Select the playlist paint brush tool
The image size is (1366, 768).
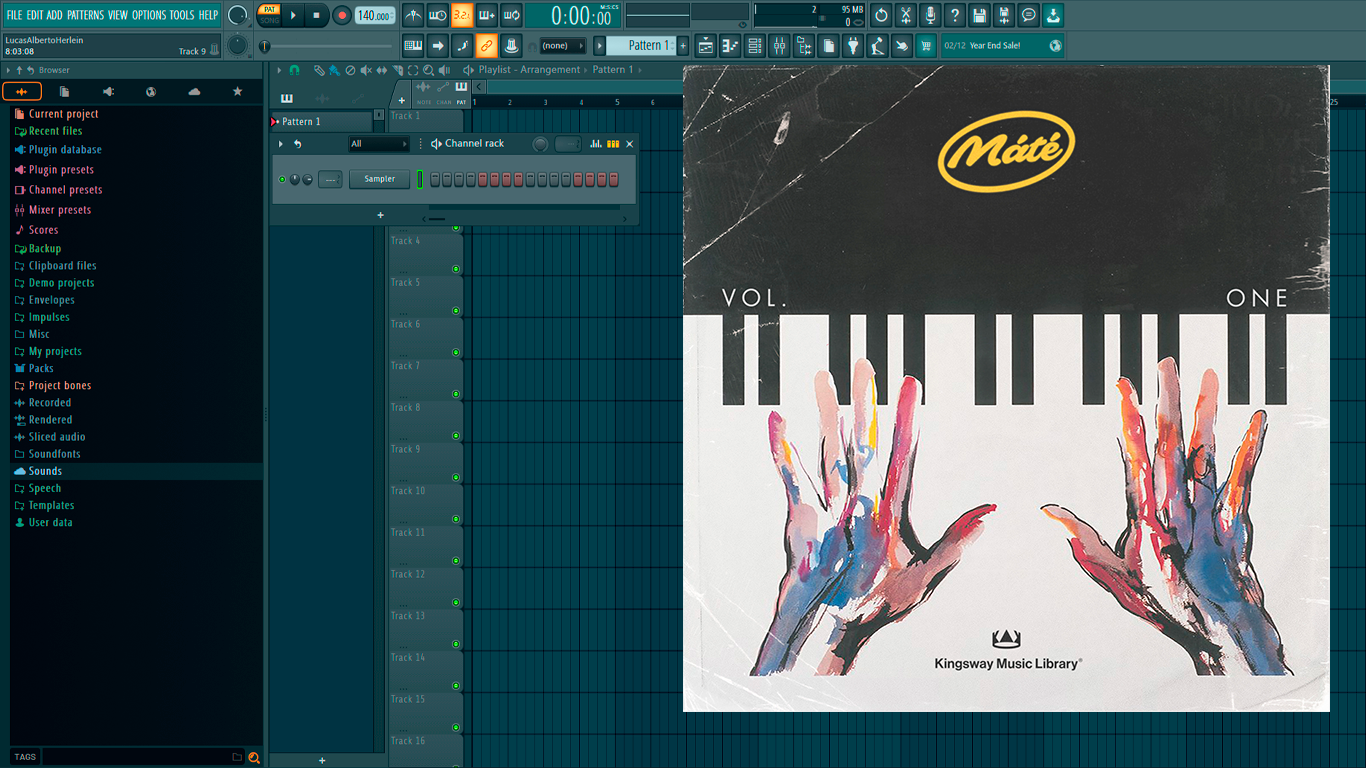(x=333, y=70)
